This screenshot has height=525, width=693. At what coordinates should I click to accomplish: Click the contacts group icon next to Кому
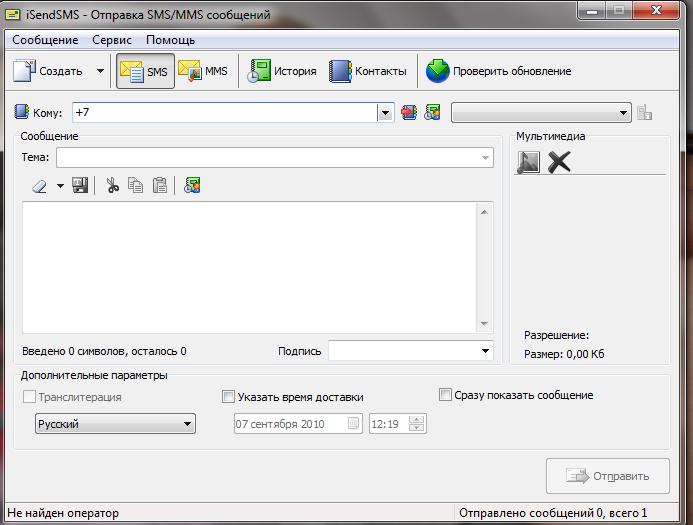(x=432, y=112)
